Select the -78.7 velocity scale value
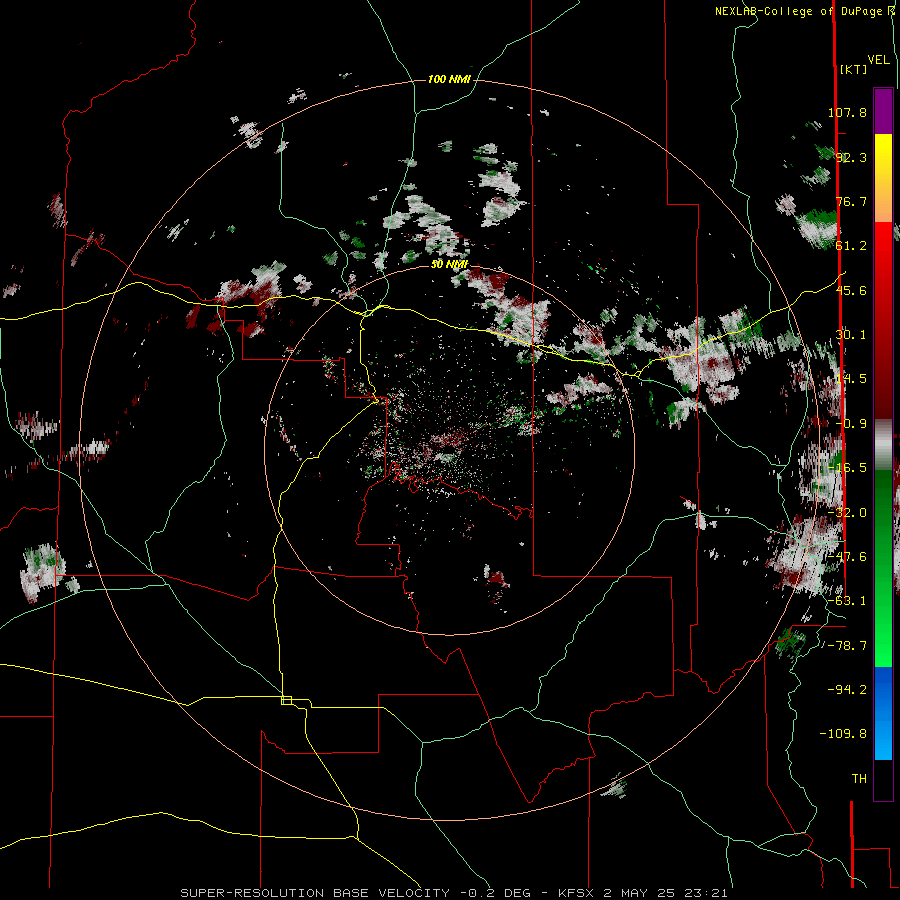 [x=847, y=646]
